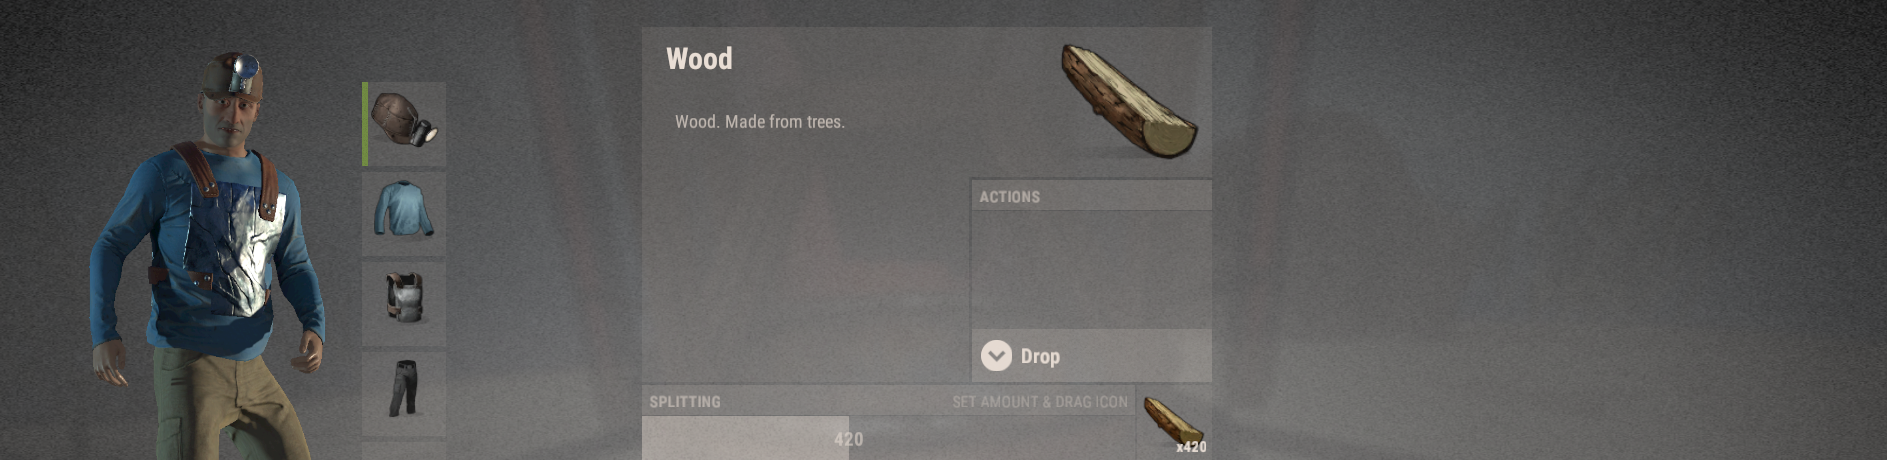Viewport: 1887px width, 460px height.
Task: Click the Wood item title
Action: pyautogui.click(x=699, y=59)
